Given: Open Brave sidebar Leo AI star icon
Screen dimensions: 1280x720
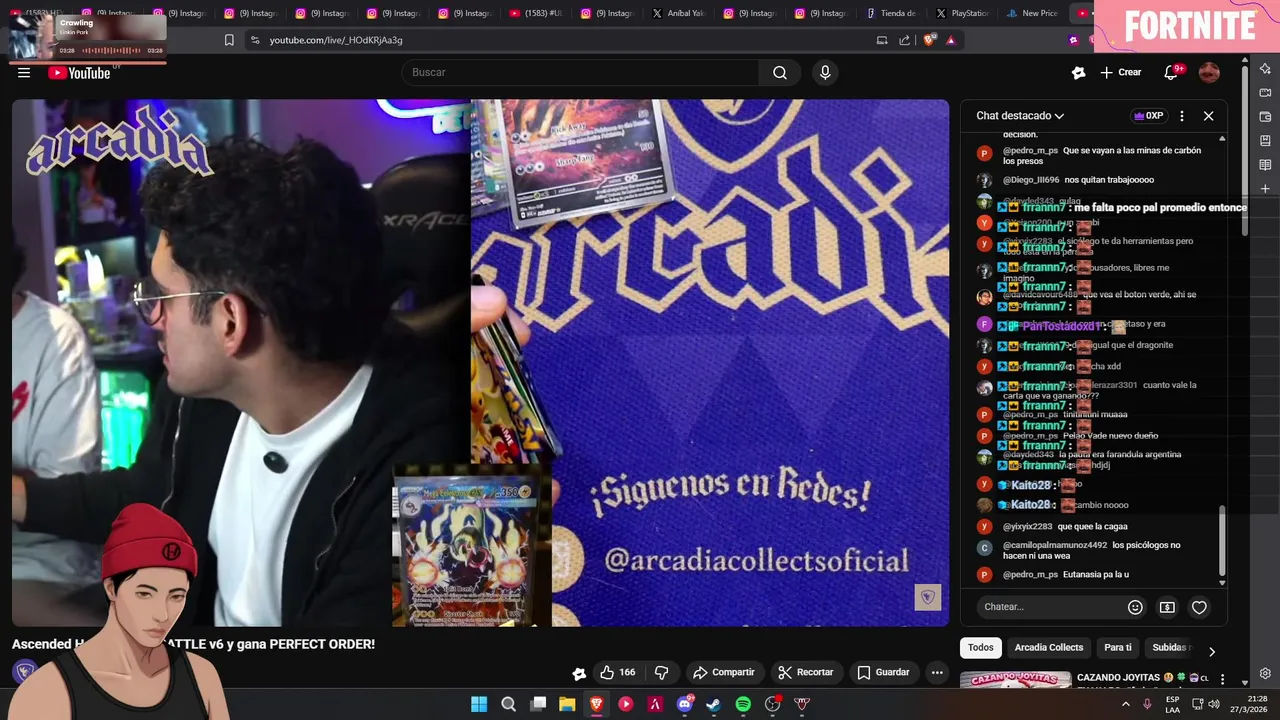Looking at the screenshot, I should coord(1265,69).
